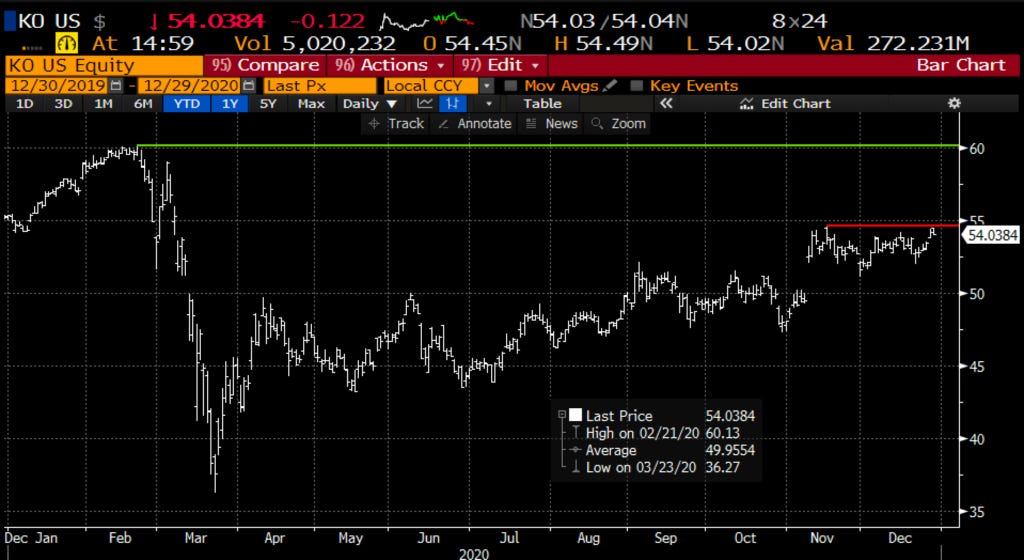Activate the Track crosshair tool
The image size is (1024, 560).
coord(396,123)
